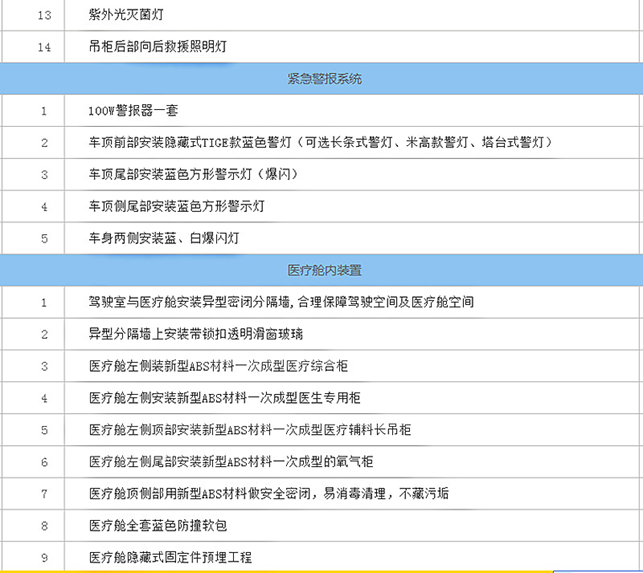Screen dimensions: 643x573
Task: Select the 异型密闭分隔墙 description row
Action: click(281, 302)
